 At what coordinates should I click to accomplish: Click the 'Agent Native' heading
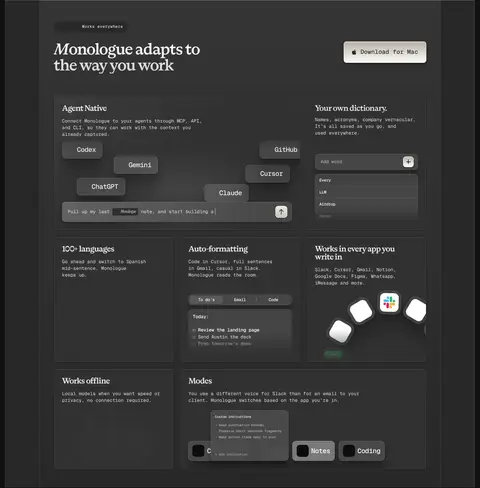coord(84,108)
